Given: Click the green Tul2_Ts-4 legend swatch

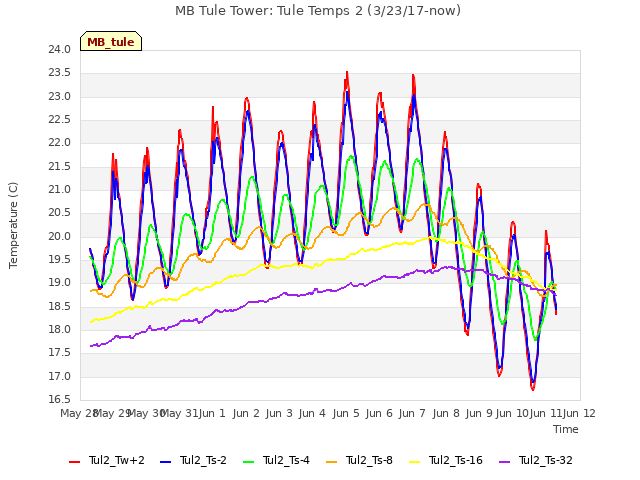Looking at the screenshot, I should 249,462.
